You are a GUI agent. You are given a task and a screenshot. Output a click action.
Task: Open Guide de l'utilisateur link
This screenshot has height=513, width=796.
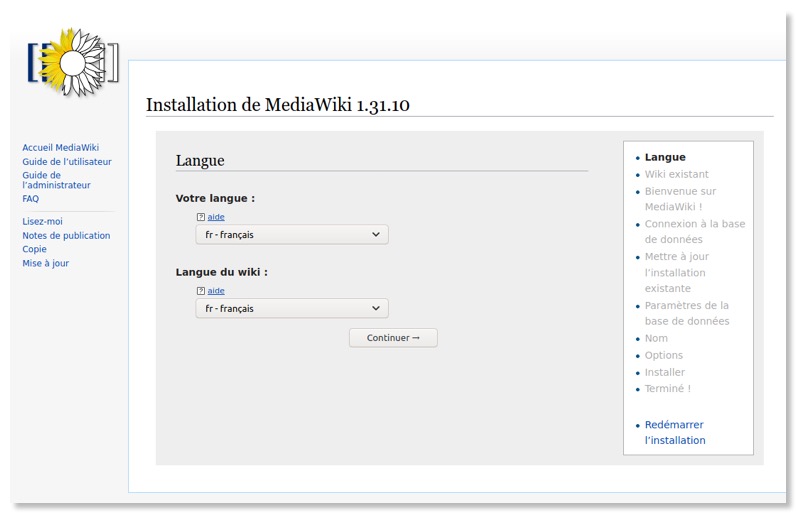[67, 162]
